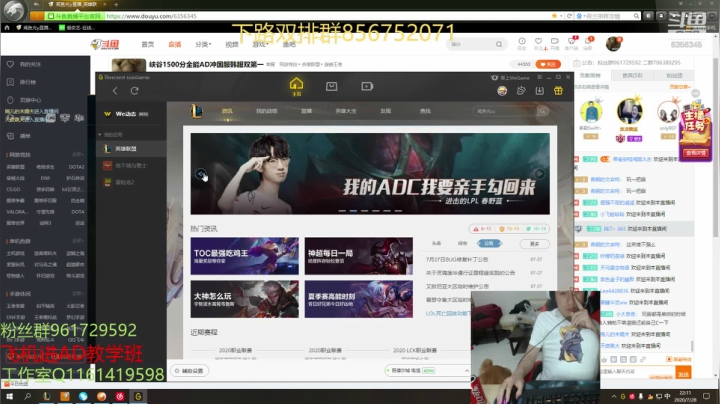Switch to the 头条 news tab
This screenshot has height=404, width=720.
[x=436, y=243]
